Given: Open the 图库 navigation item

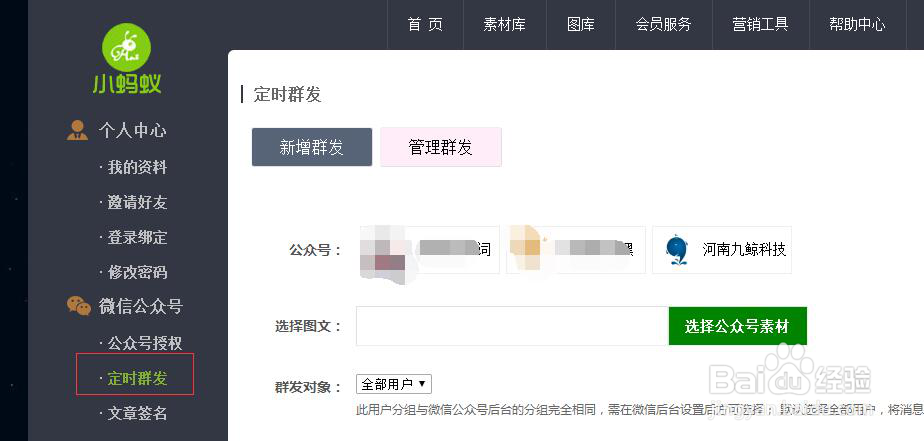Looking at the screenshot, I should (x=581, y=25).
